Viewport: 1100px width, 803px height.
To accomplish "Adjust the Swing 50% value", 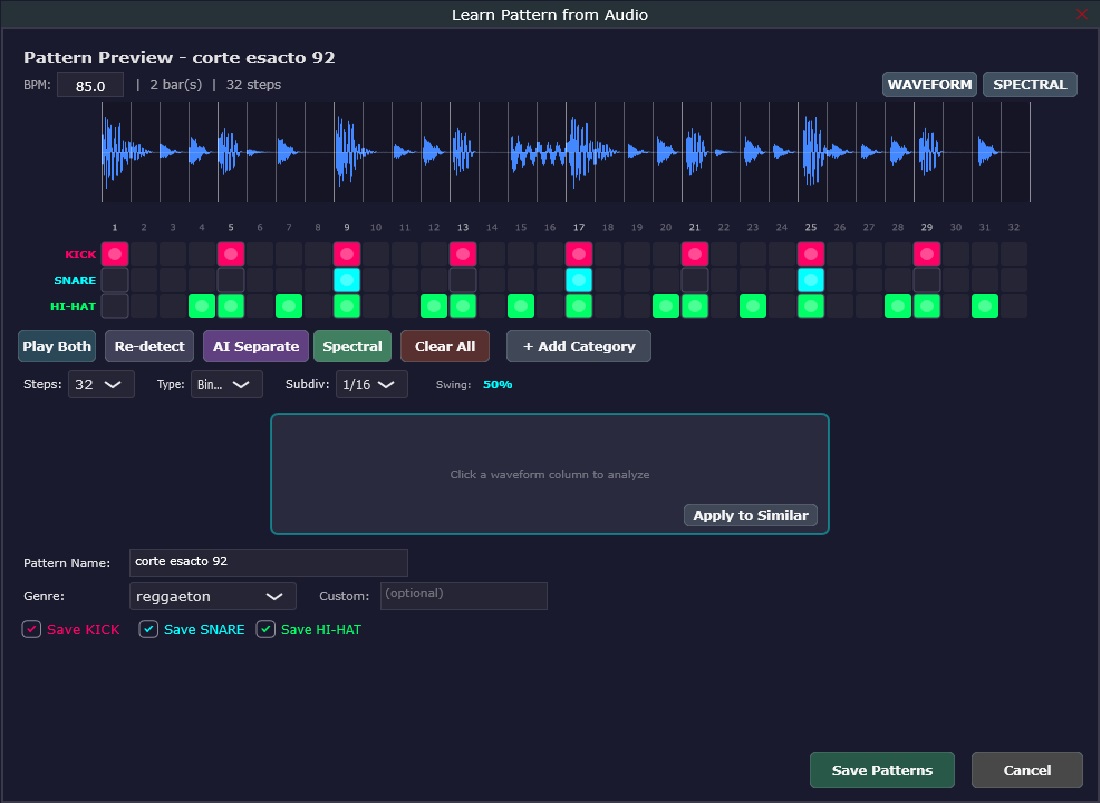I will (x=497, y=384).
